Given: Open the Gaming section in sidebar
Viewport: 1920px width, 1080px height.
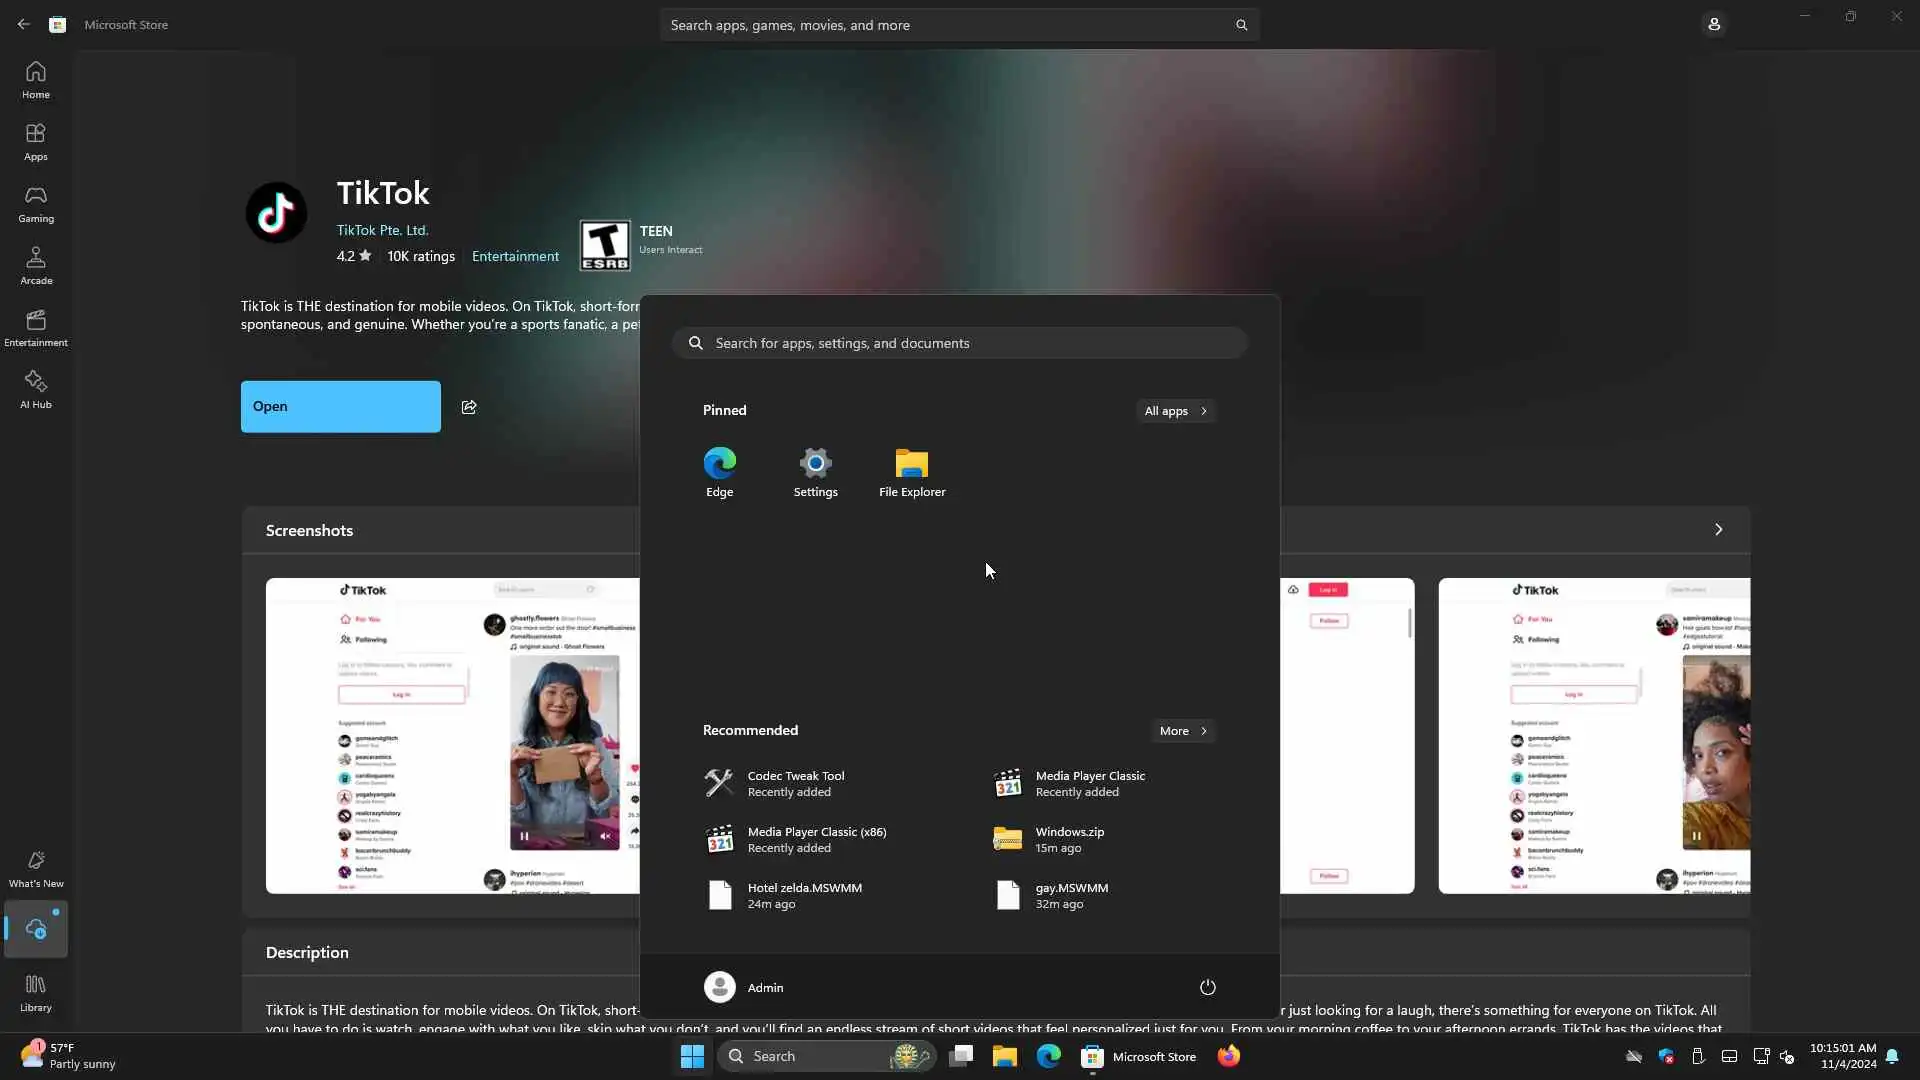Looking at the screenshot, I should click(x=36, y=204).
